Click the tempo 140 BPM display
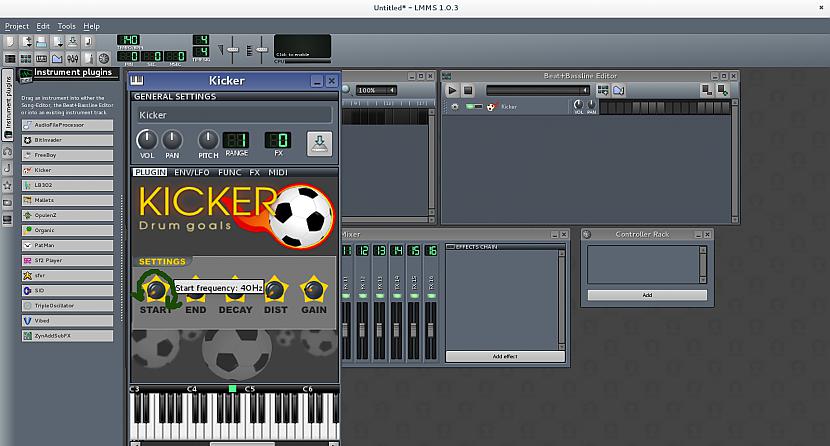 (129, 40)
